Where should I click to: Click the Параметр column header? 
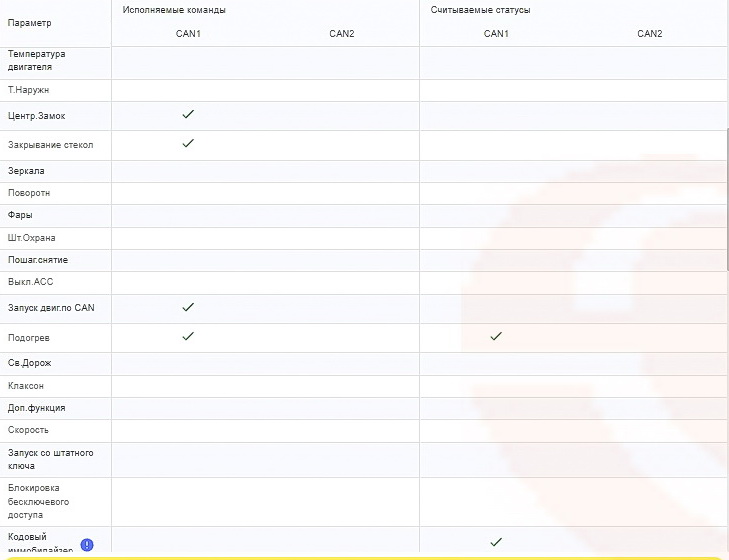[x=29, y=23]
